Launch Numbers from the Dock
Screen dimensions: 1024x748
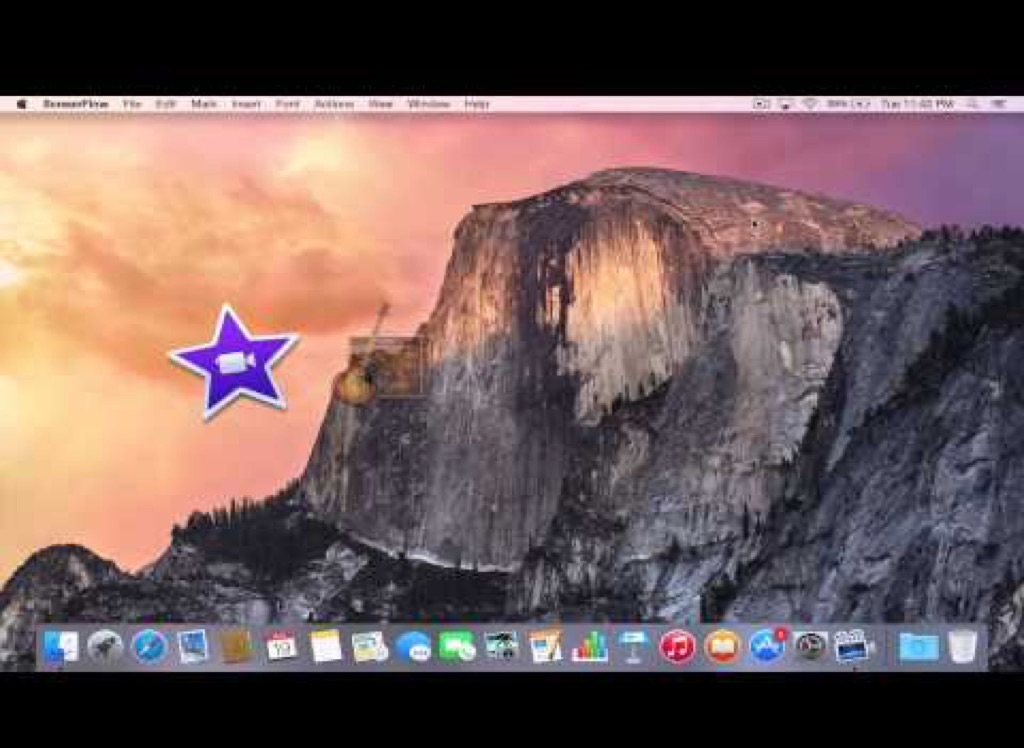click(590, 647)
